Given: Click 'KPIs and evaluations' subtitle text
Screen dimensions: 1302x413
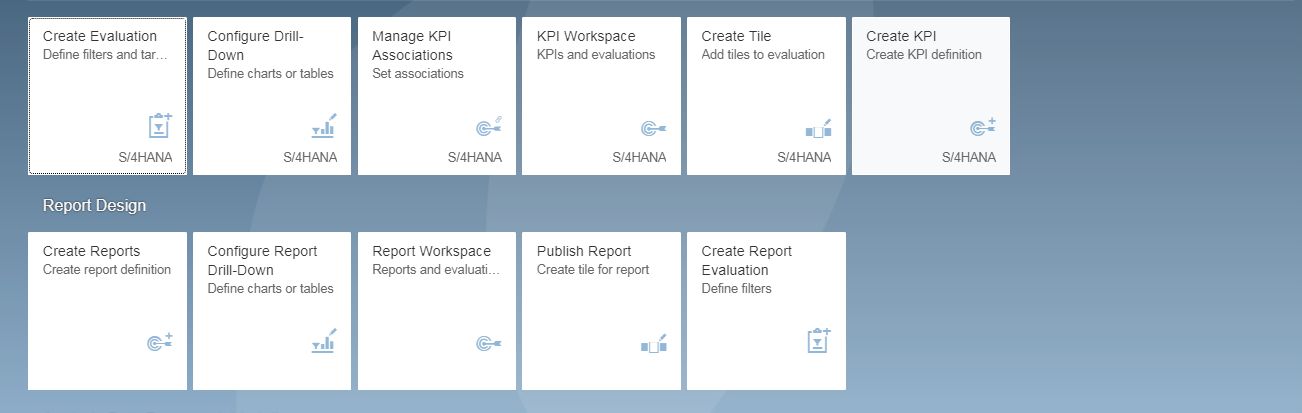Looking at the screenshot, I should coord(596,55).
